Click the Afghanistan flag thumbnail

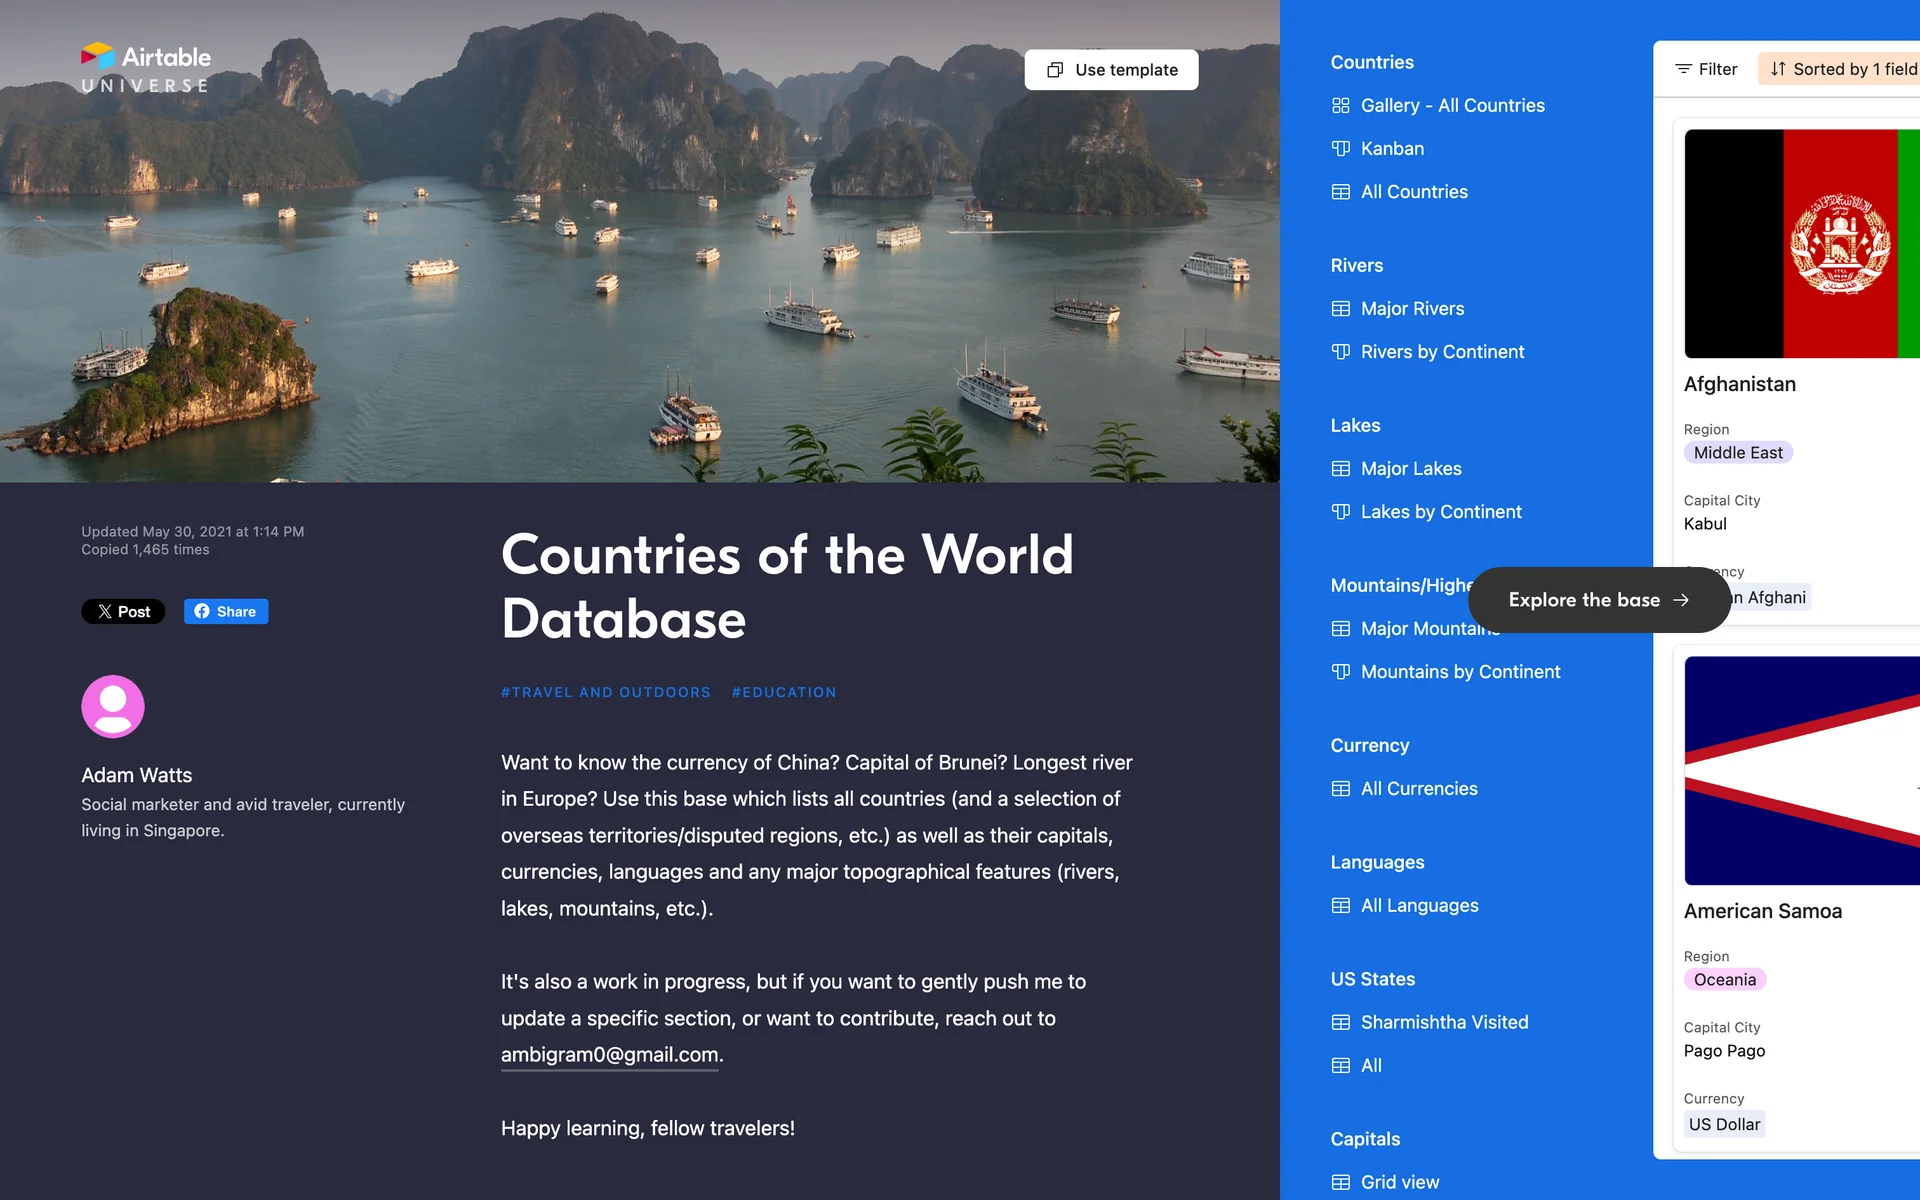pyautogui.click(x=1801, y=243)
